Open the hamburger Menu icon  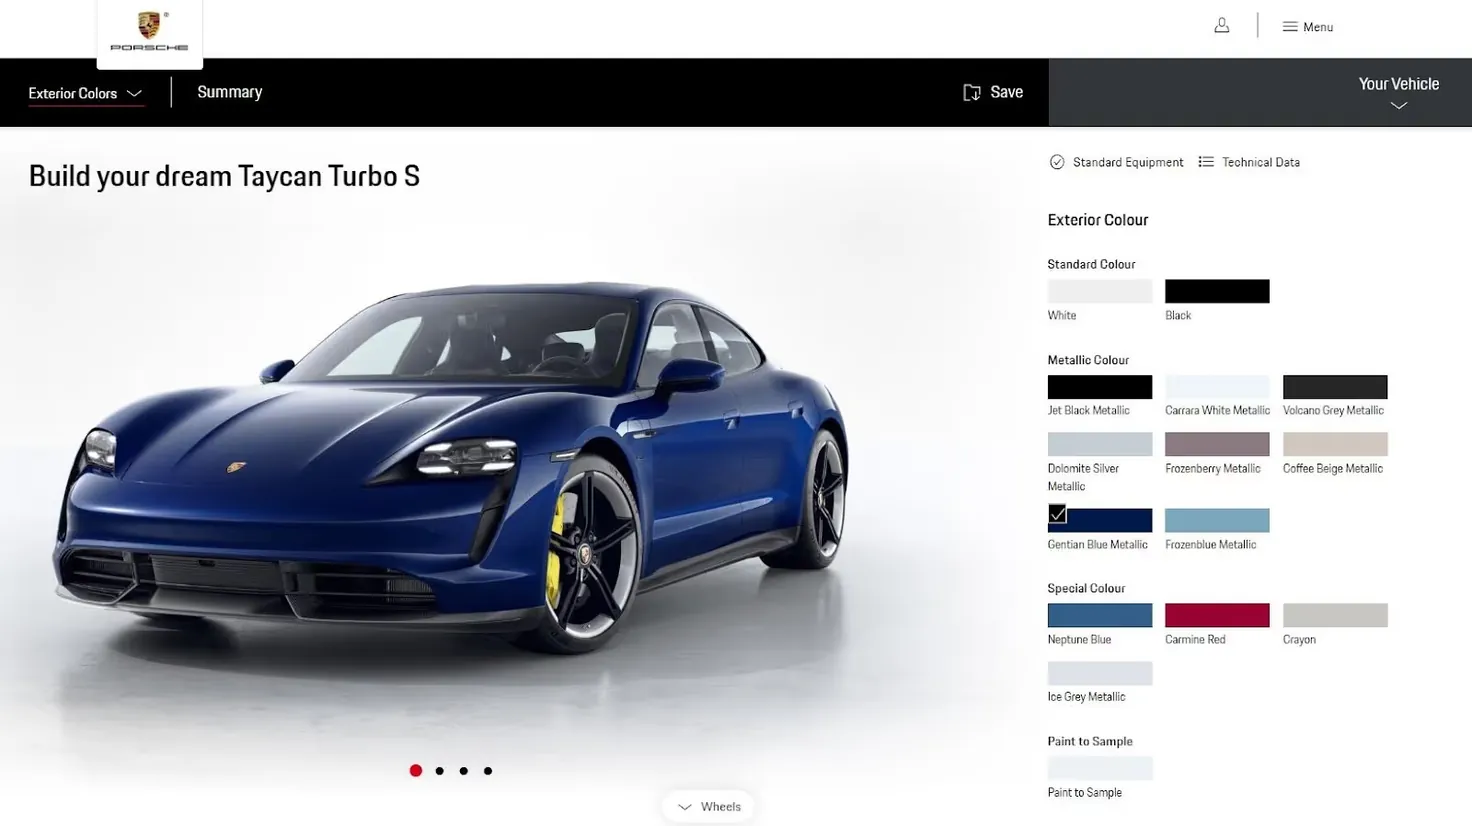1290,27
